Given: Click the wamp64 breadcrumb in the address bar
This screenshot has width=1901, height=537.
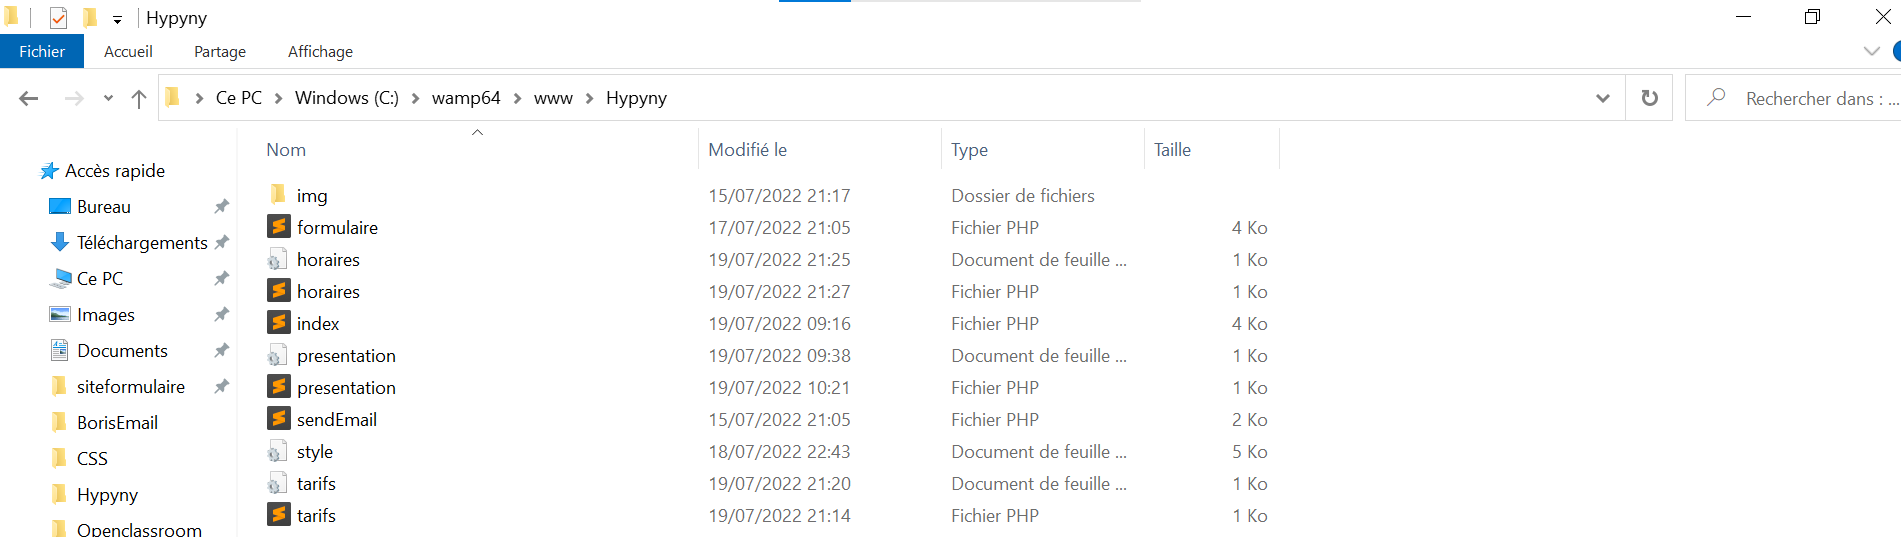Looking at the screenshot, I should (466, 98).
